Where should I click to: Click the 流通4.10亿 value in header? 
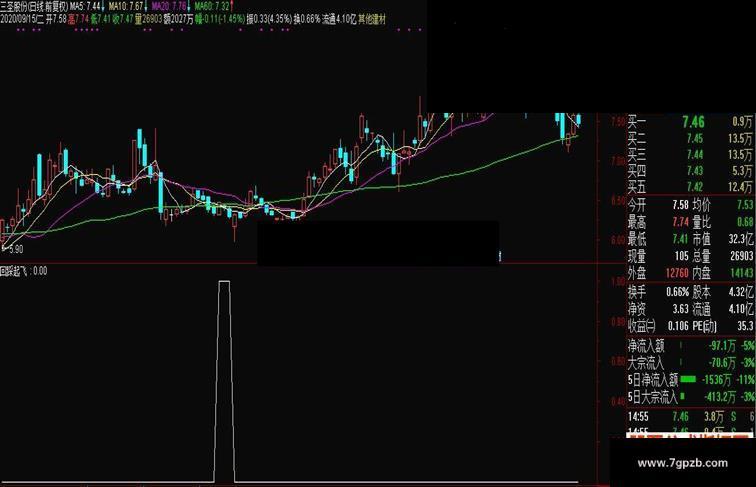click(339, 19)
